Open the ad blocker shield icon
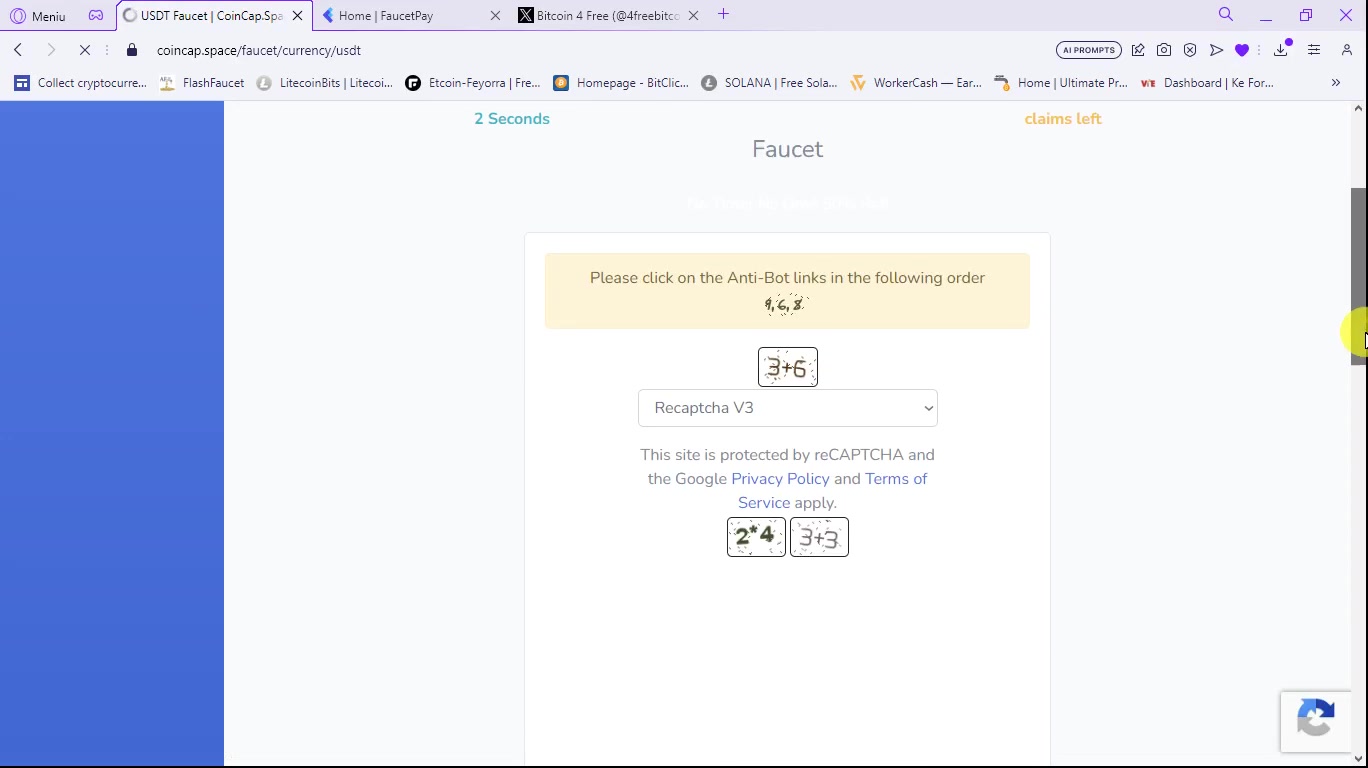The image size is (1368, 768). [1190, 50]
